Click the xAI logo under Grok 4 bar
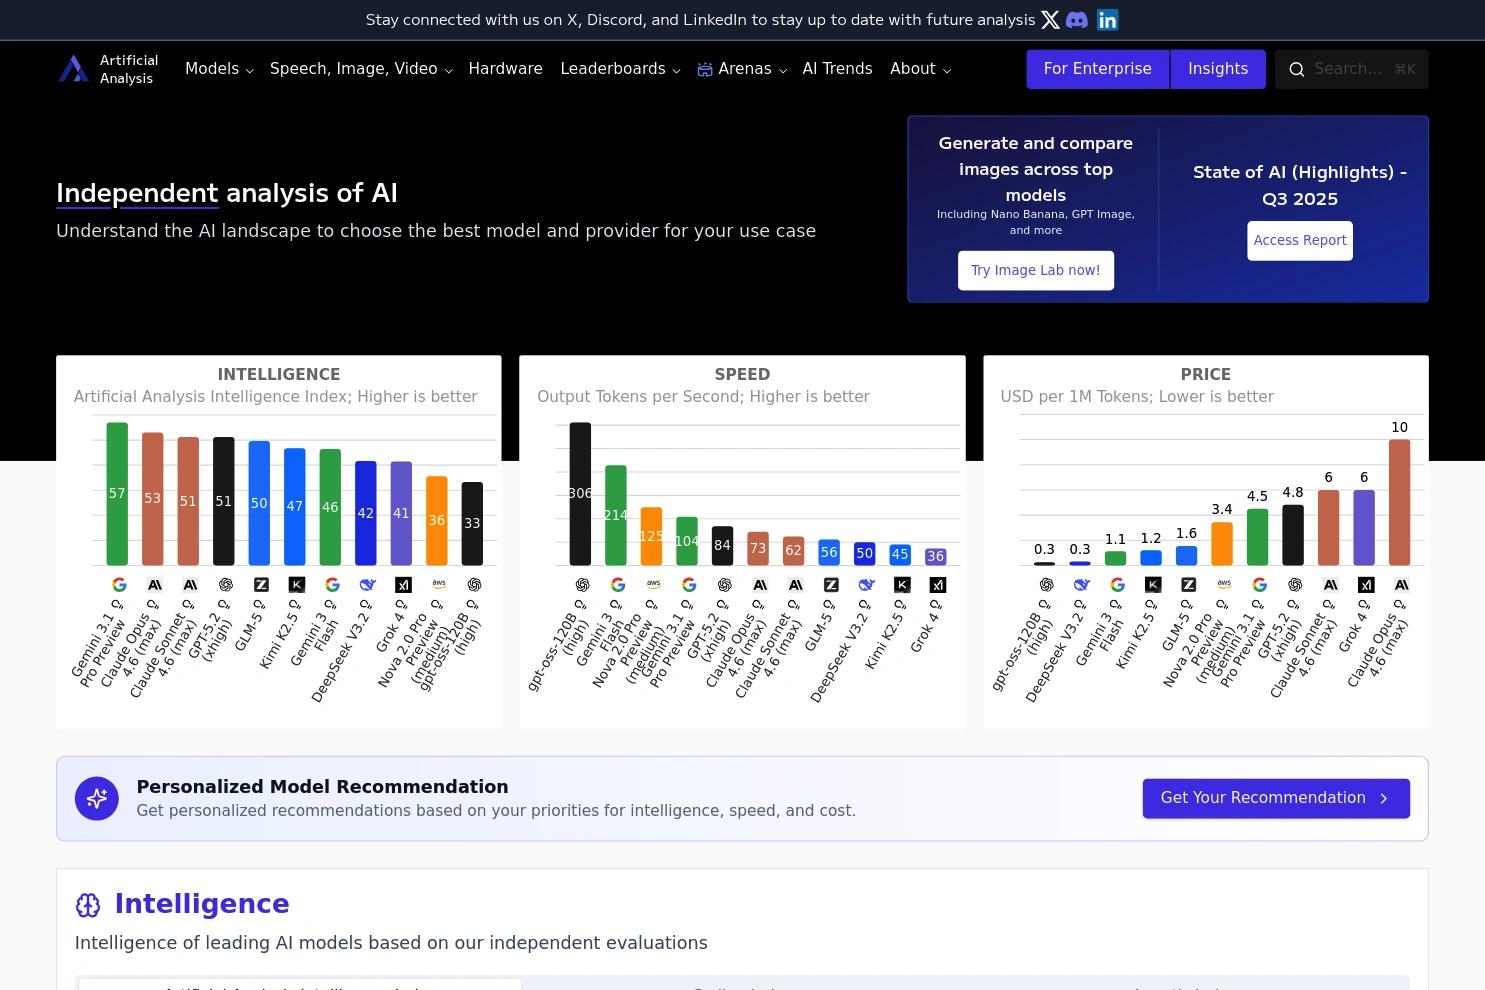The width and height of the screenshot is (1485, 990). (403, 584)
